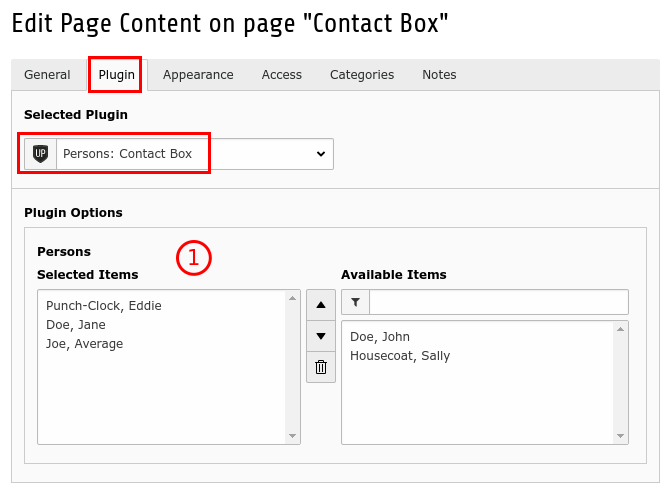Add Housecoat, Sally from Available Items
Screen dimensions: 665x486
[x=400, y=356]
